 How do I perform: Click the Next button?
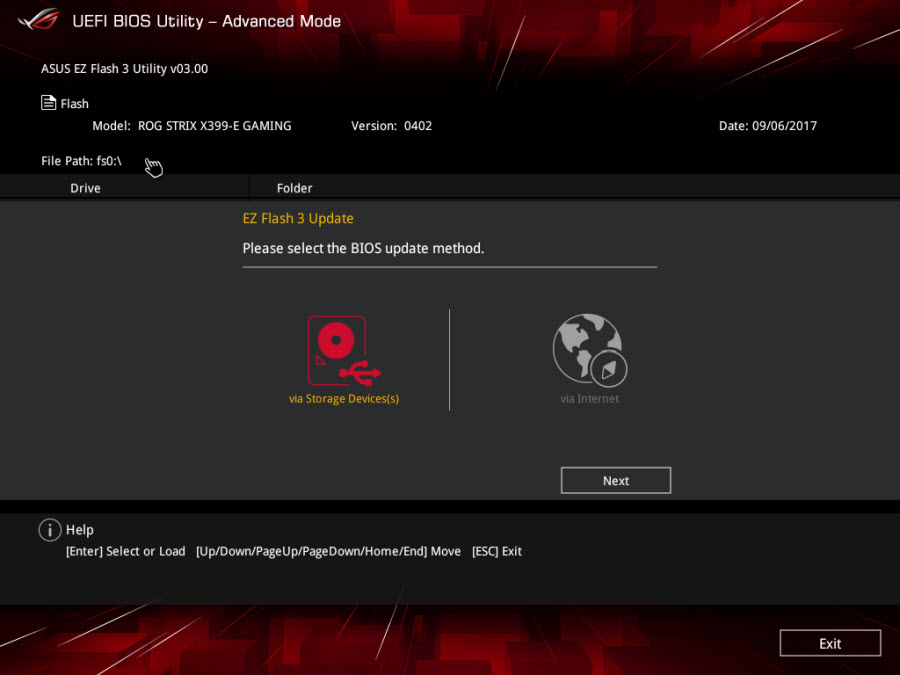(x=615, y=480)
